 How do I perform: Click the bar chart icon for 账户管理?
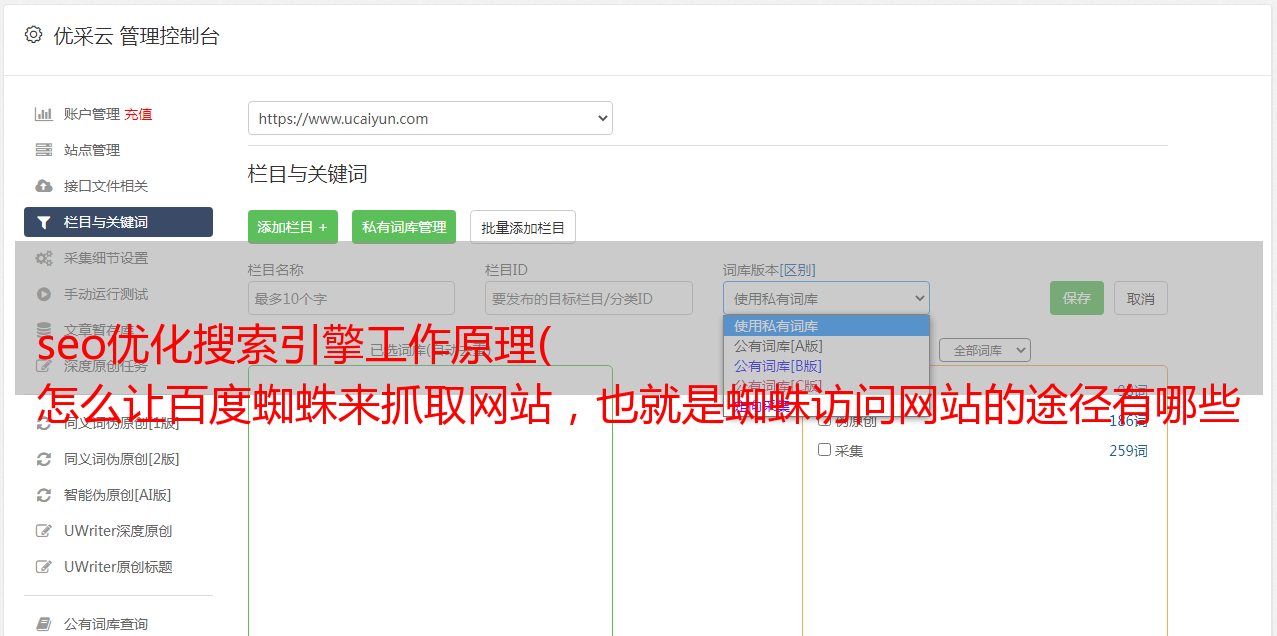pos(44,114)
